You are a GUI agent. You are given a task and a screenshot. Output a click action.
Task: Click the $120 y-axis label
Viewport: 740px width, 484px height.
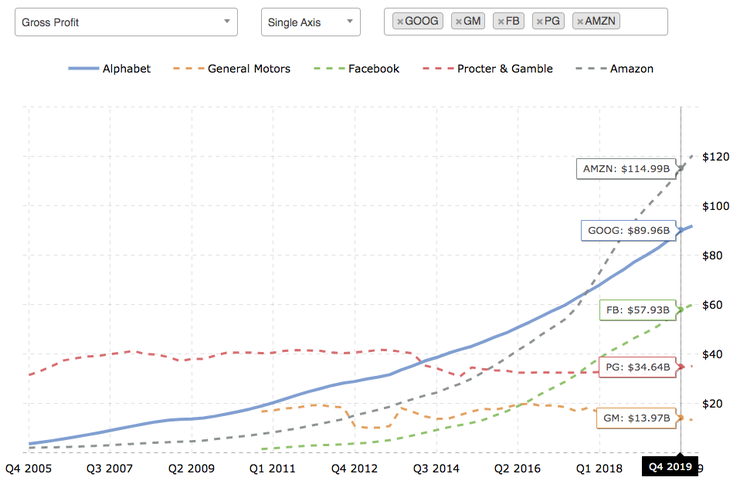click(x=715, y=157)
